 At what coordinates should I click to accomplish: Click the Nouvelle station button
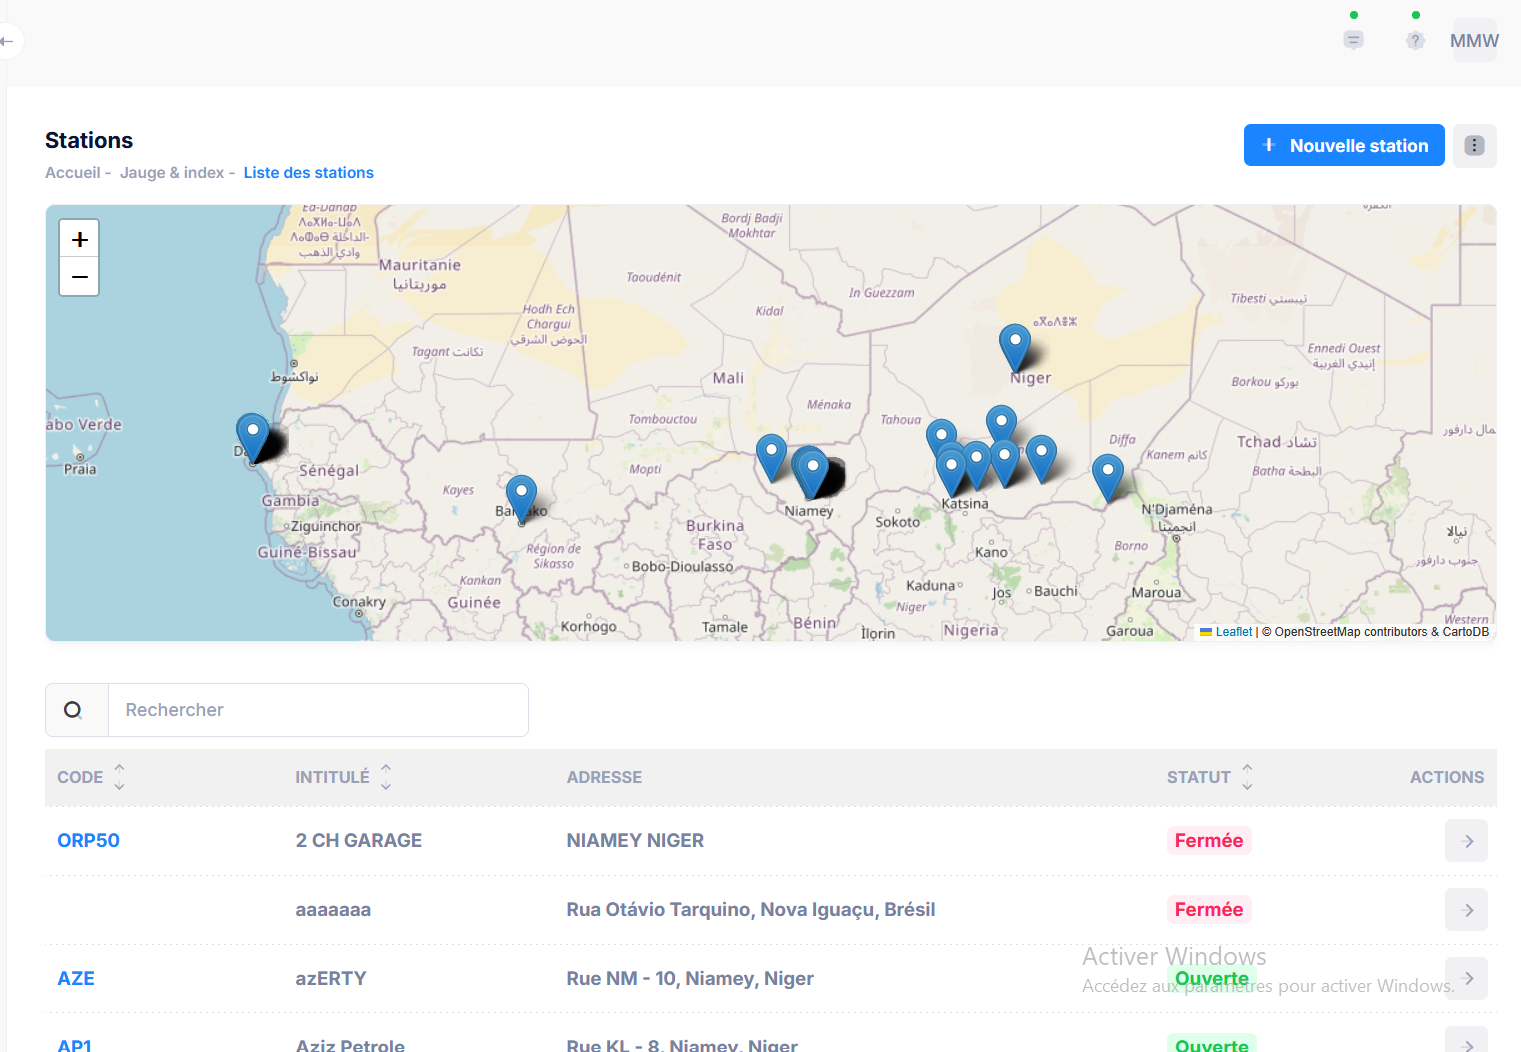pos(1343,146)
